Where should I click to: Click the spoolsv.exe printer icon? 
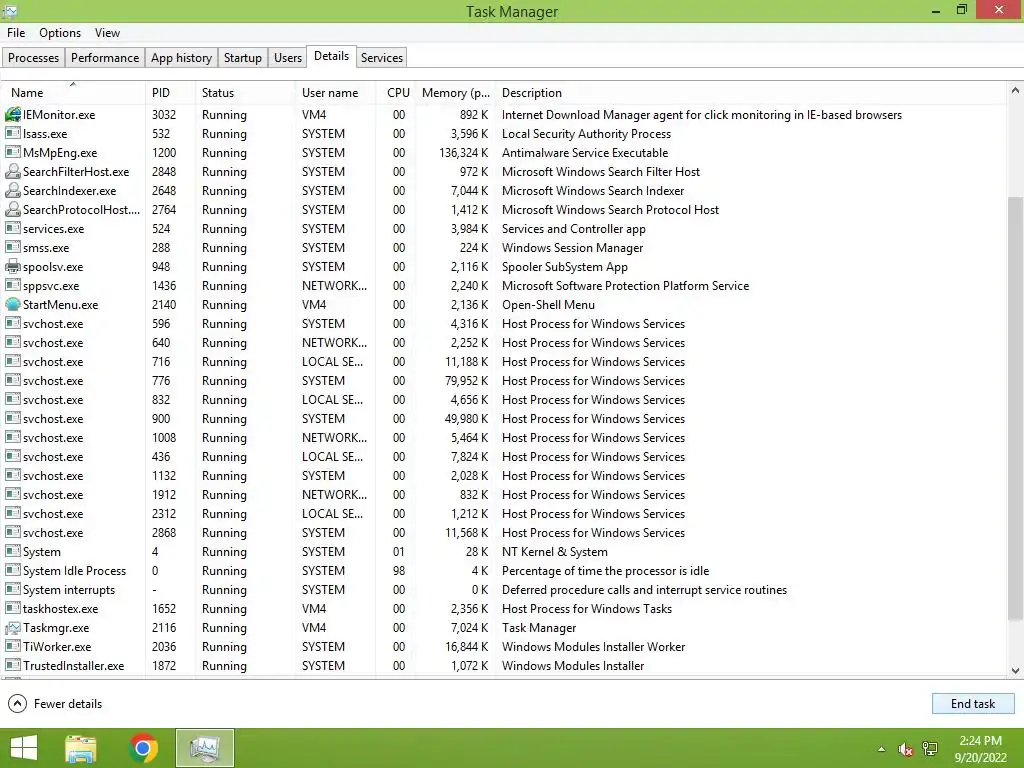click(12, 266)
